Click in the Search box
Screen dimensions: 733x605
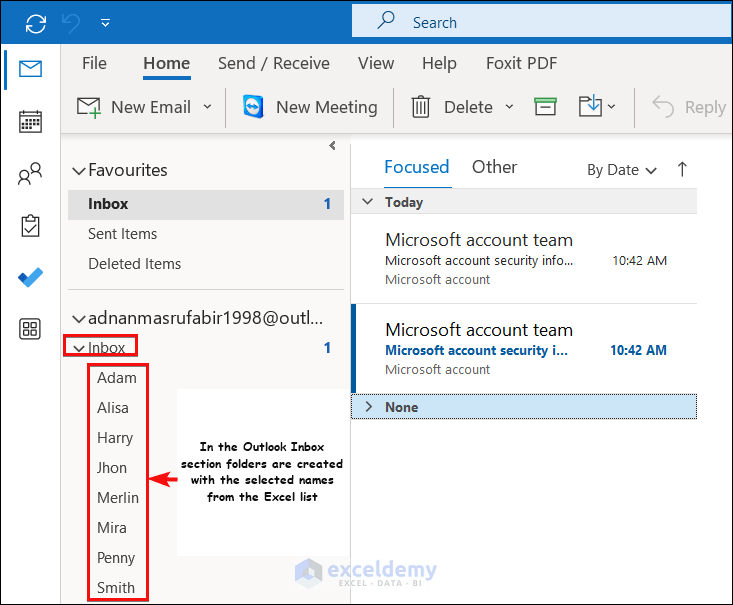(x=542, y=22)
